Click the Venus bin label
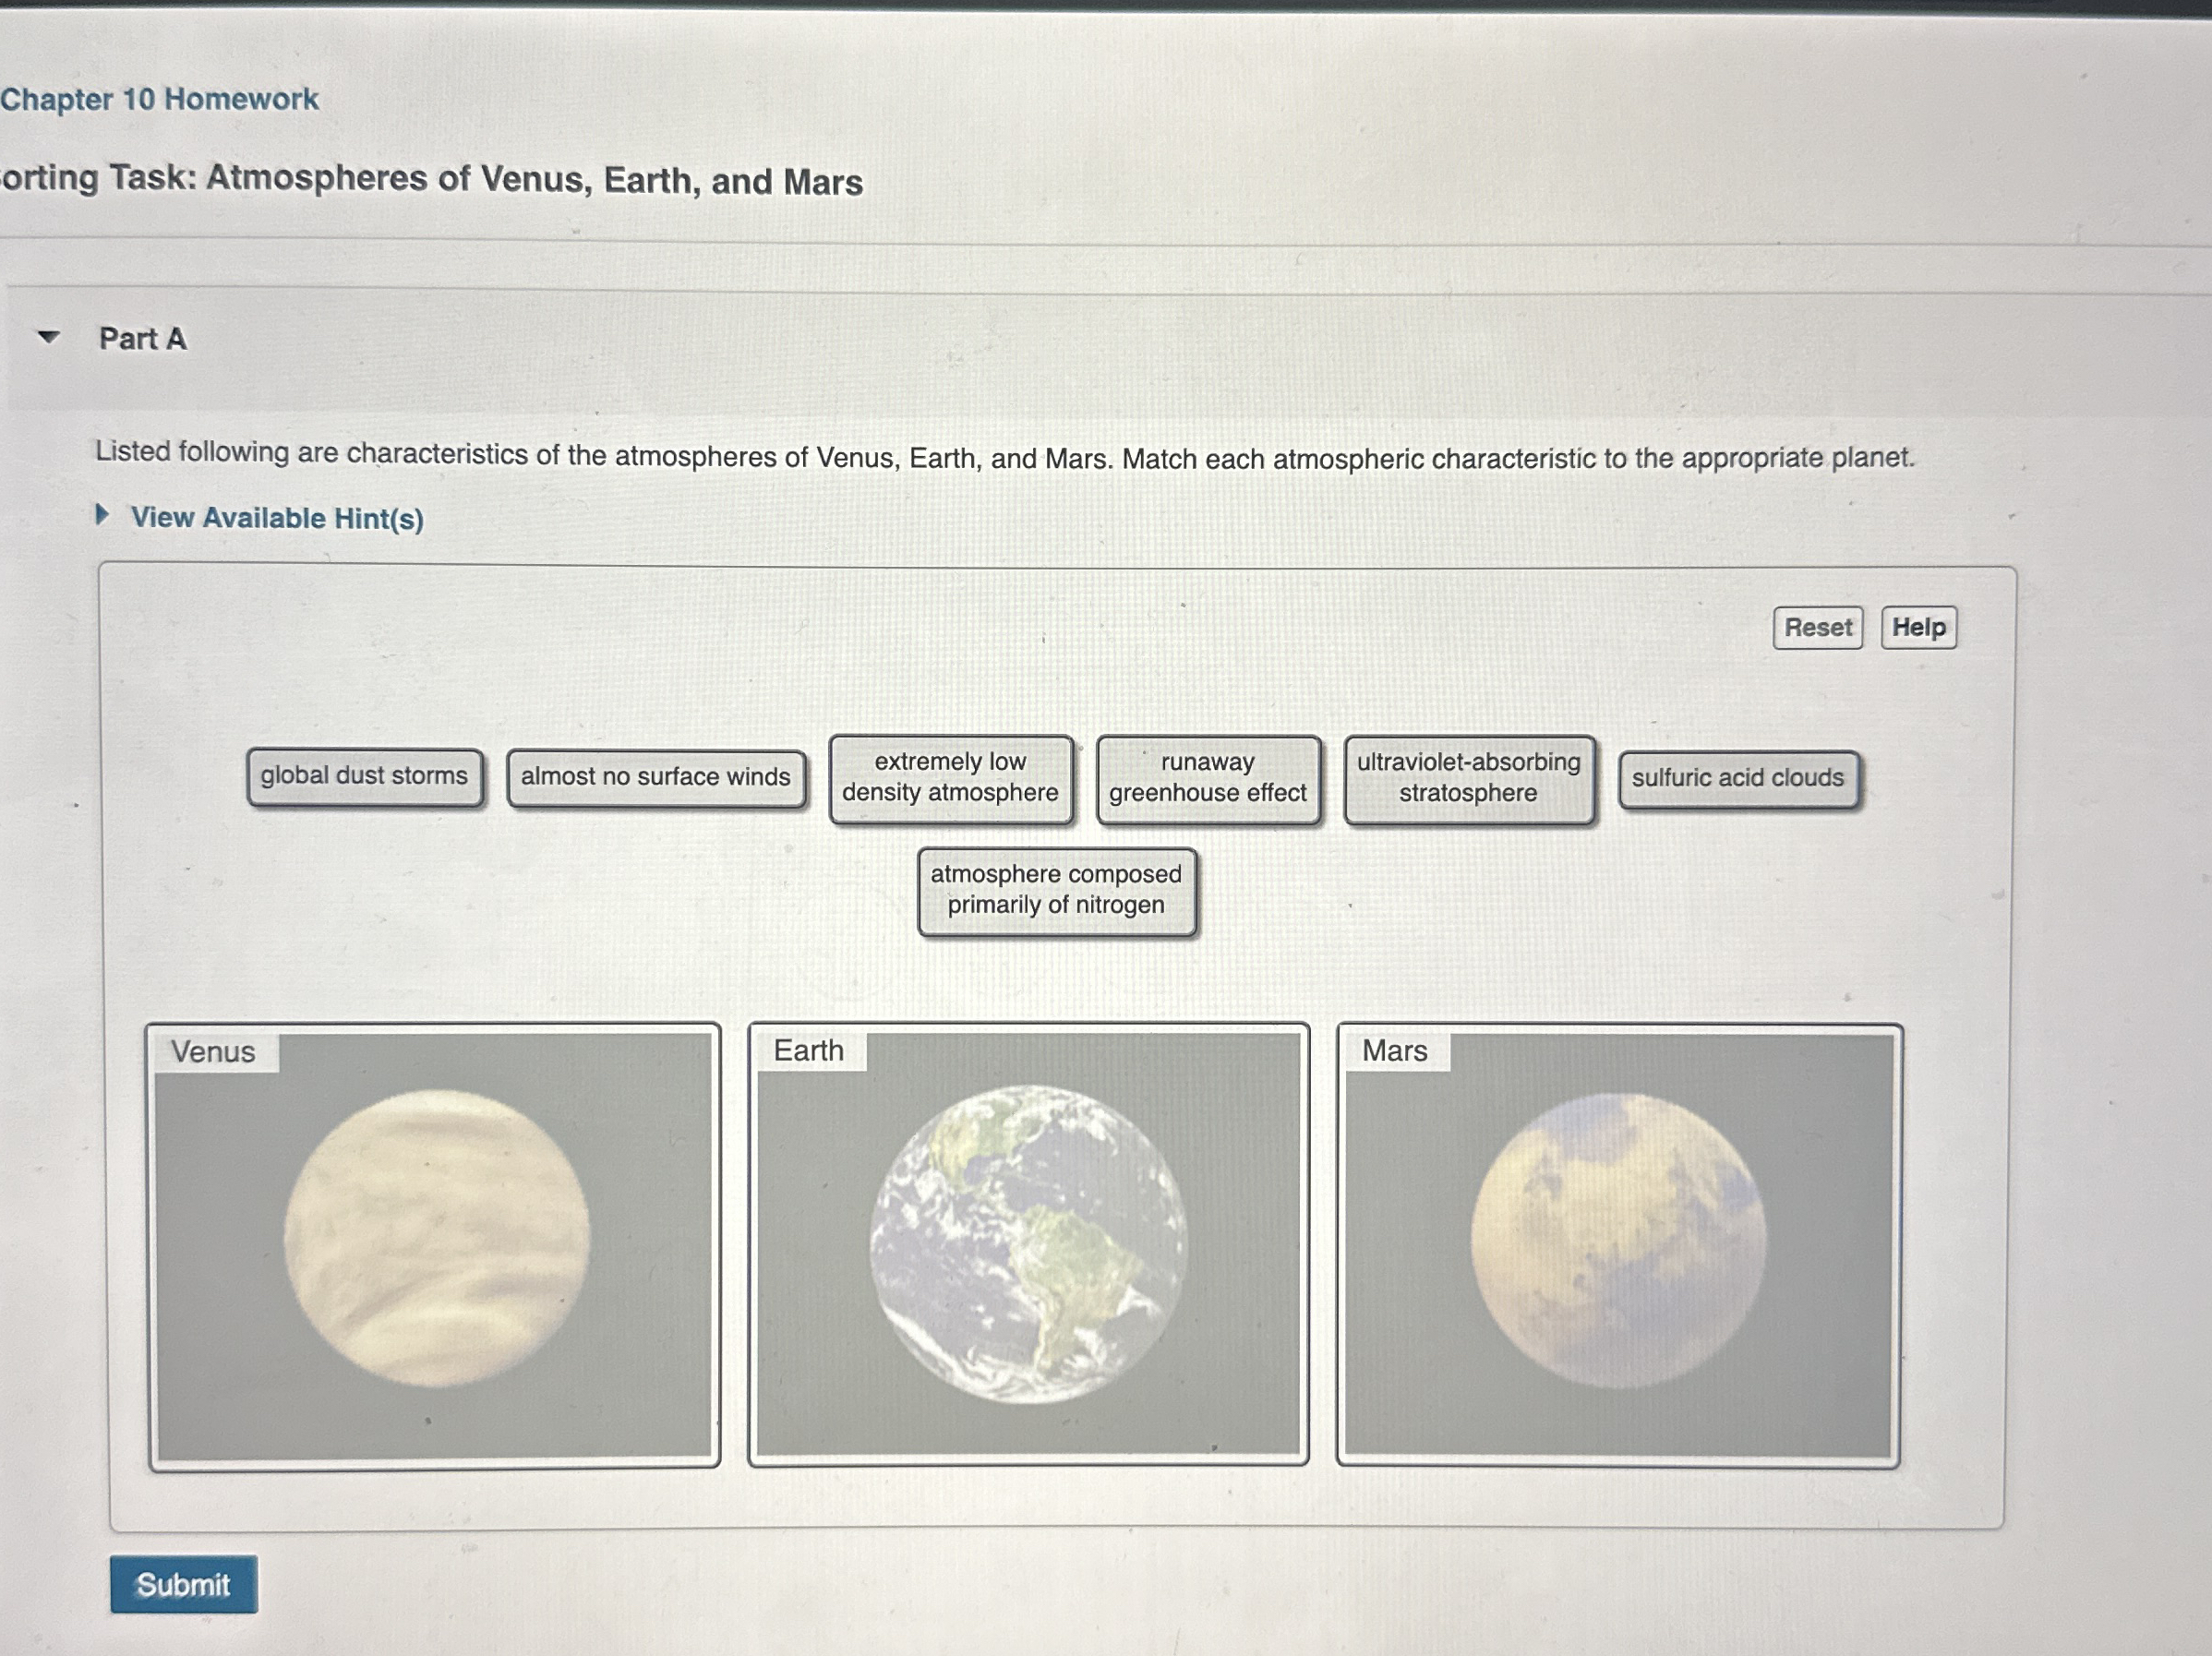This screenshot has width=2212, height=1656. (x=213, y=1052)
